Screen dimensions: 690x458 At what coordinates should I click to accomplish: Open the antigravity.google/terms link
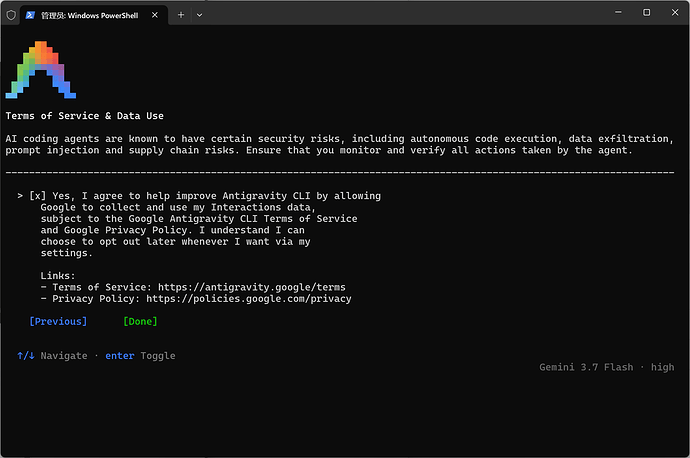click(x=252, y=287)
